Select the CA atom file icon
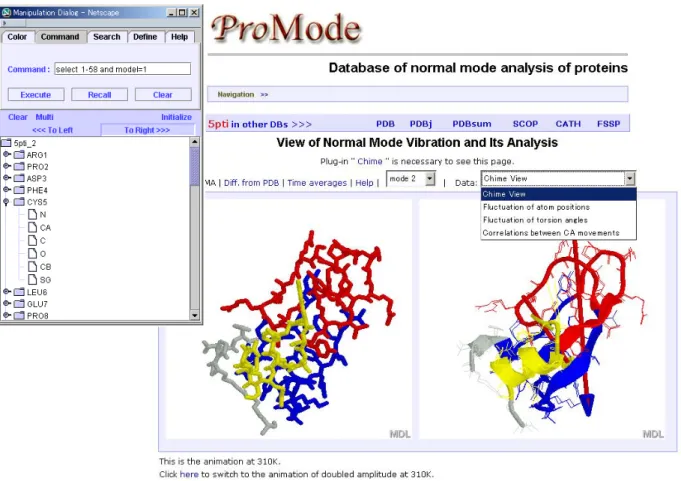The height and width of the screenshot is (481, 681). coord(32,227)
